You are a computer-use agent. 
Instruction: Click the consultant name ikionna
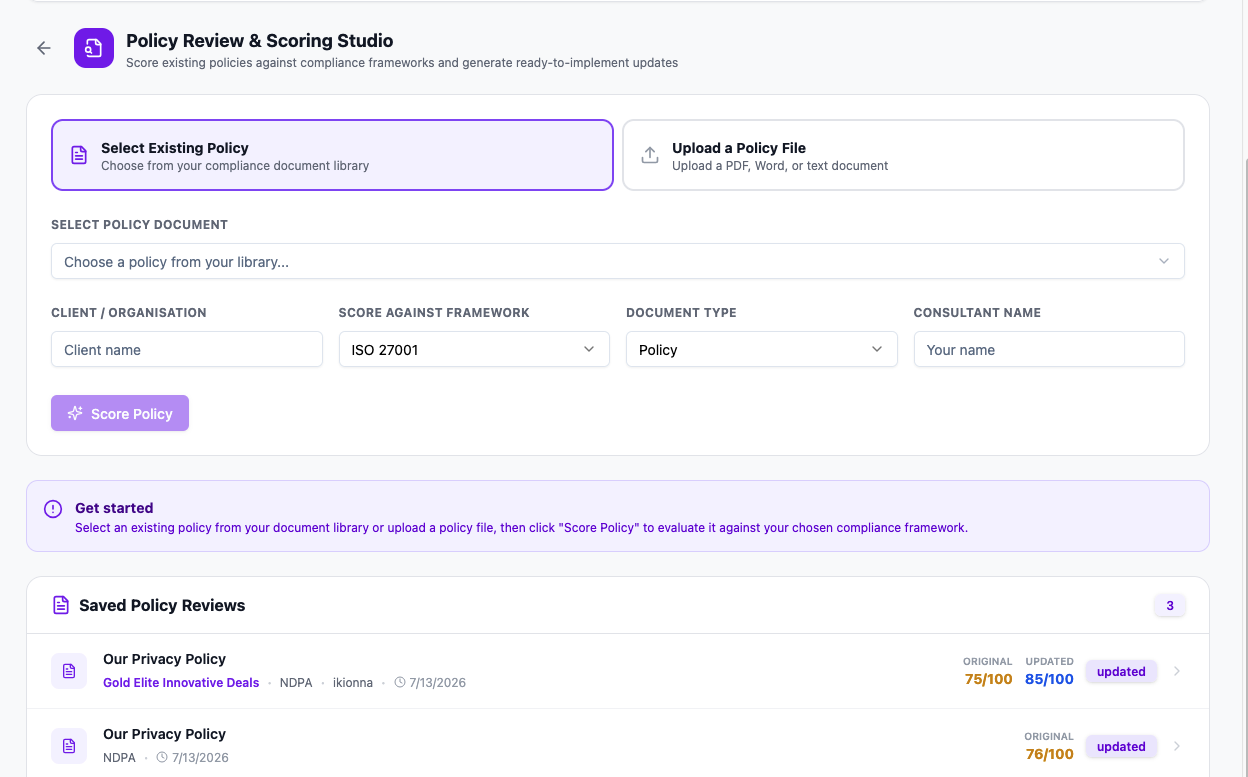click(x=353, y=683)
